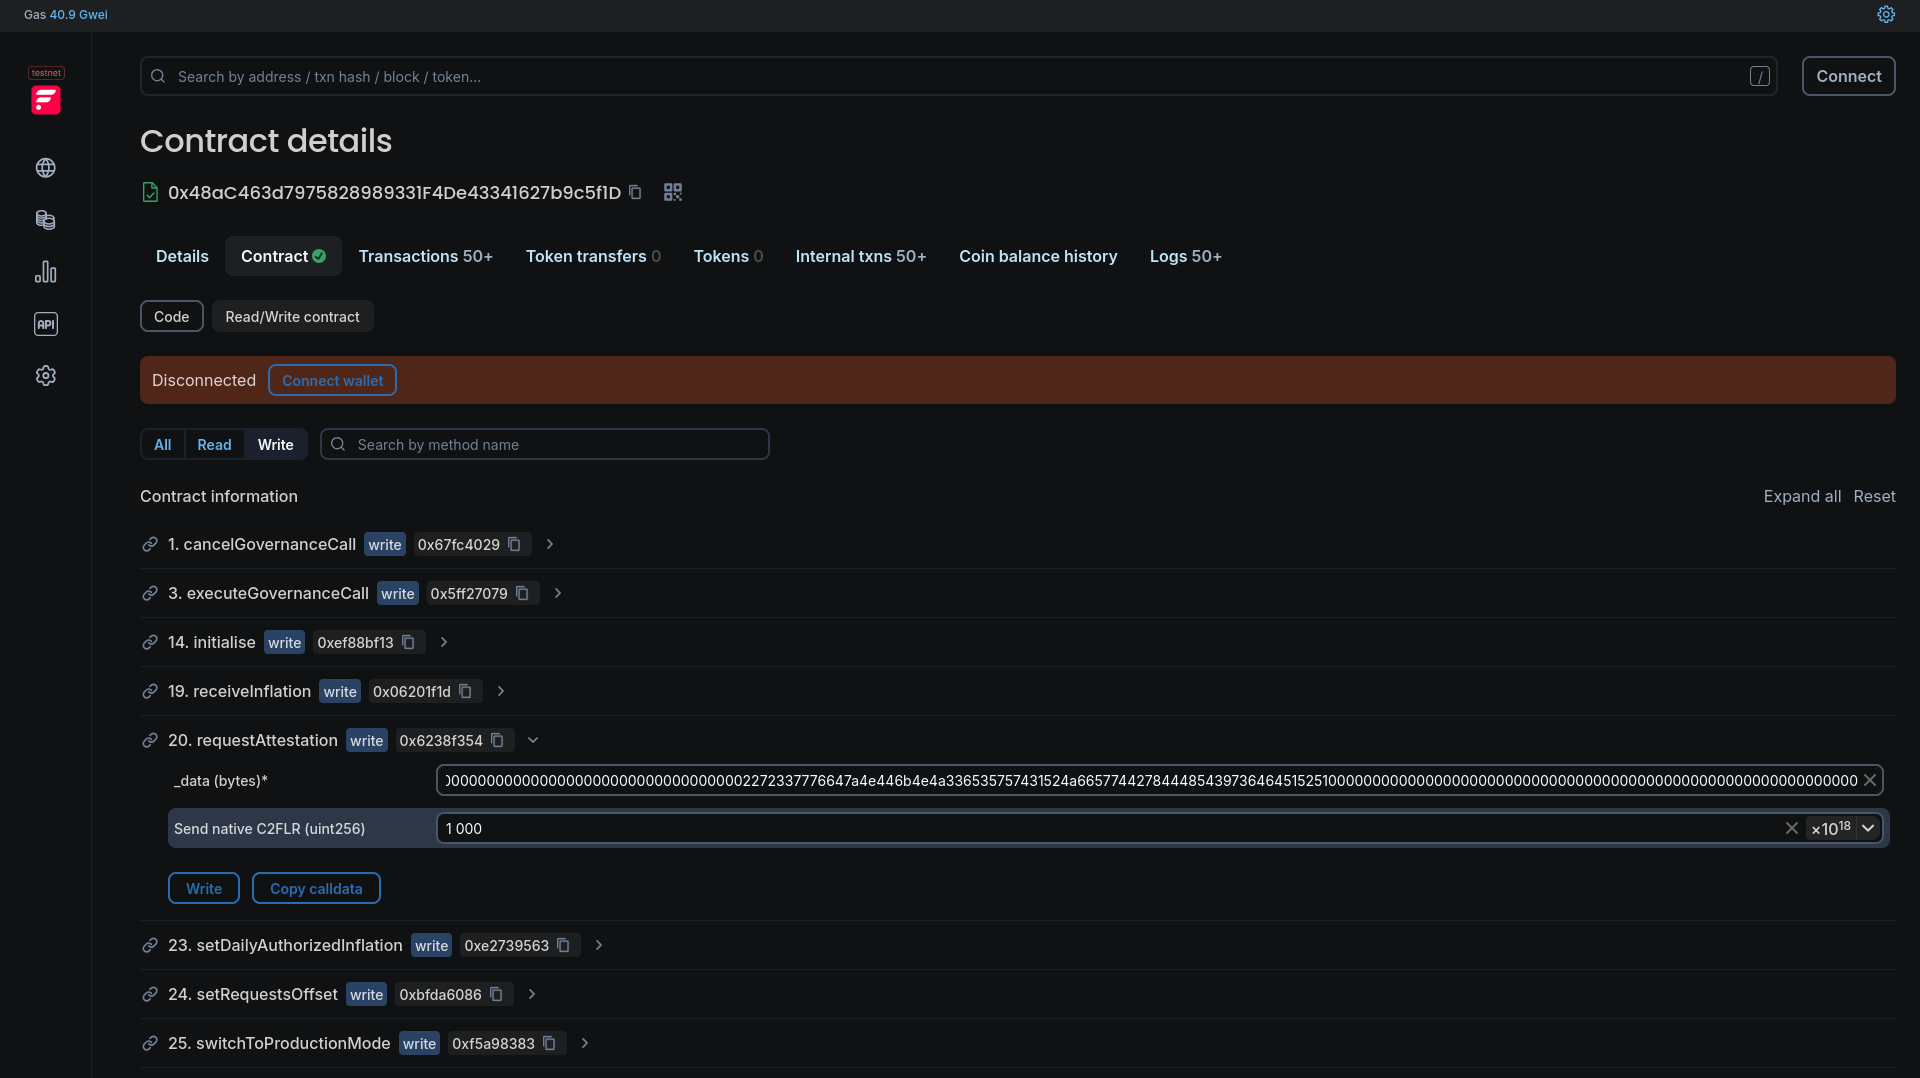Screen dimensions: 1920x1078
Task: Open the API sidebar icon
Action: pos(46,324)
